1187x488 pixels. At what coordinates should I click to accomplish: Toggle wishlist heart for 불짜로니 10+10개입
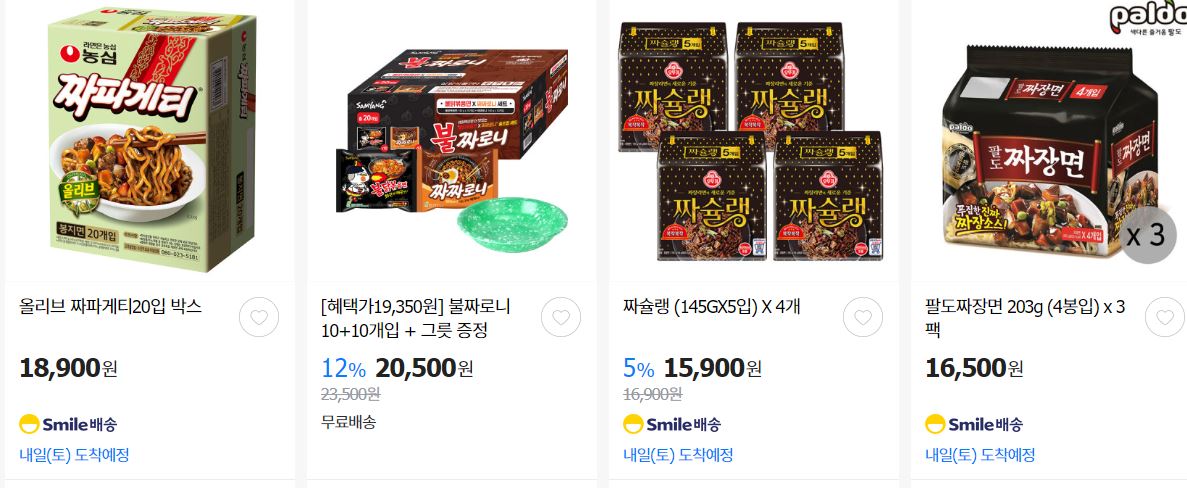pos(561,317)
